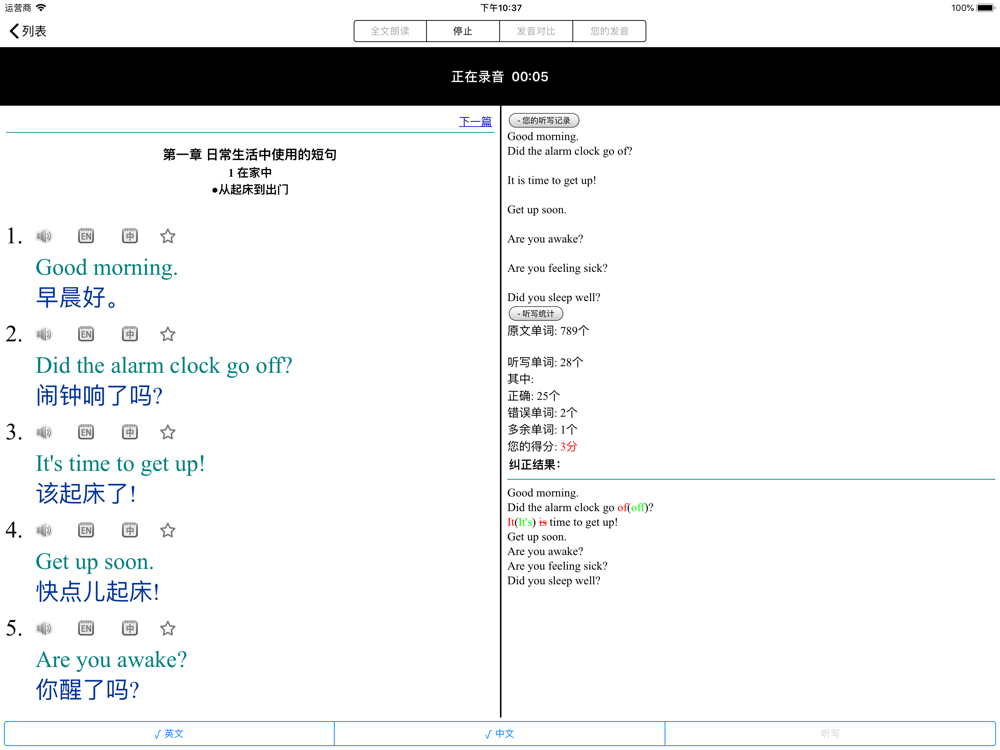Click the 中 icon for sentence 3
The image size is (1000, 750).
(130, 432)
